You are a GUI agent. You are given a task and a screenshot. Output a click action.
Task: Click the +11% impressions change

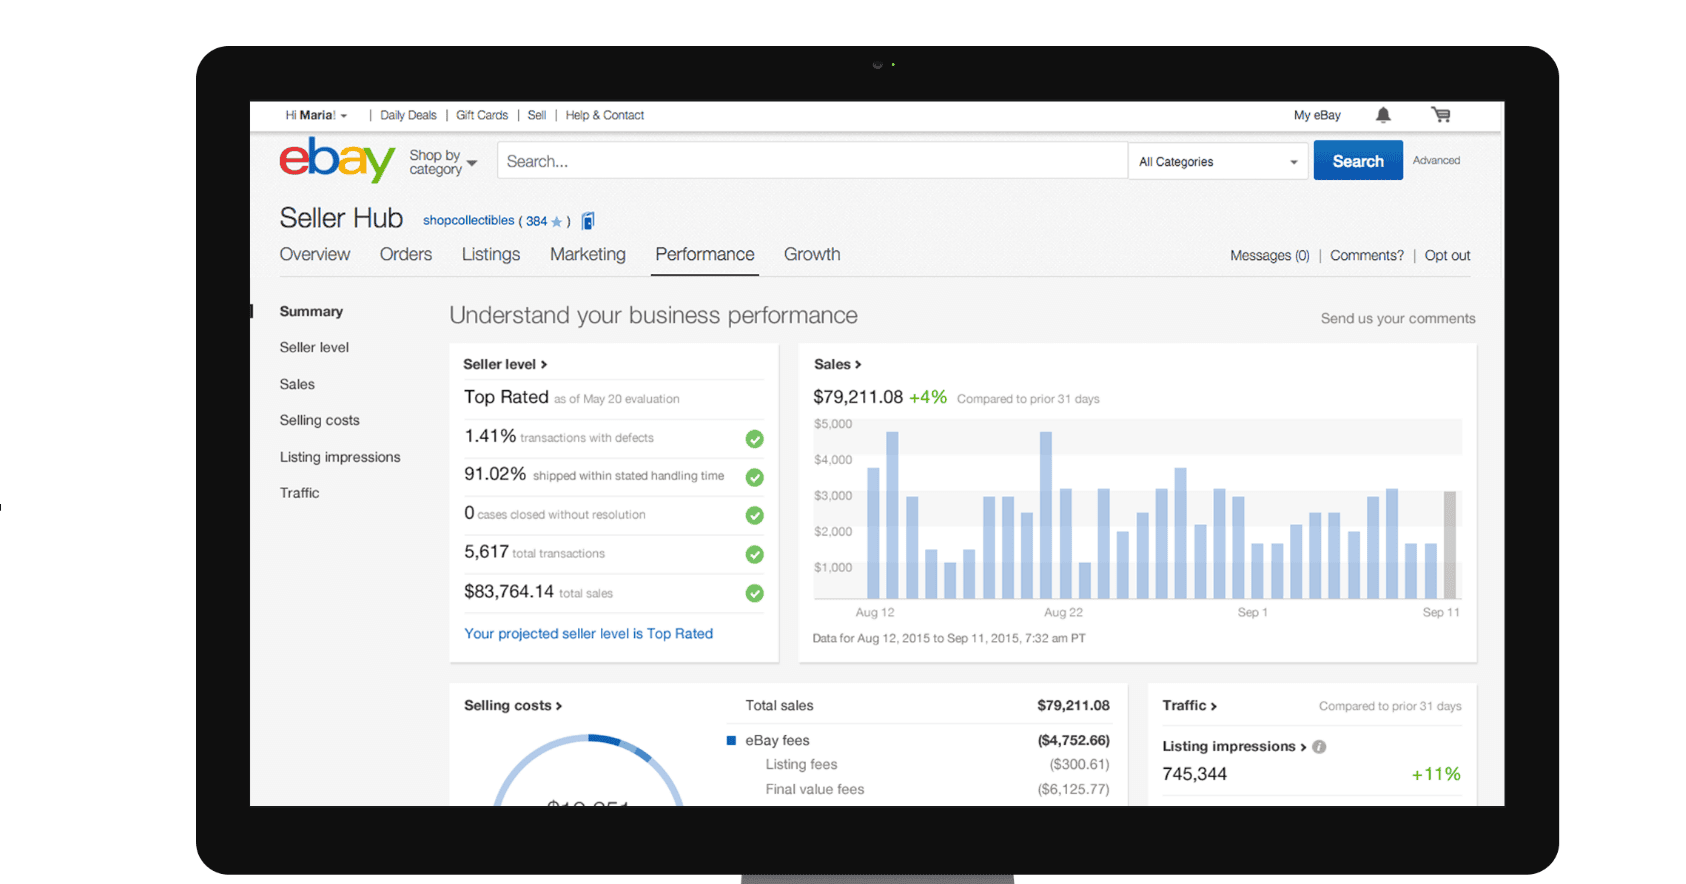[x=1436, y=774]
